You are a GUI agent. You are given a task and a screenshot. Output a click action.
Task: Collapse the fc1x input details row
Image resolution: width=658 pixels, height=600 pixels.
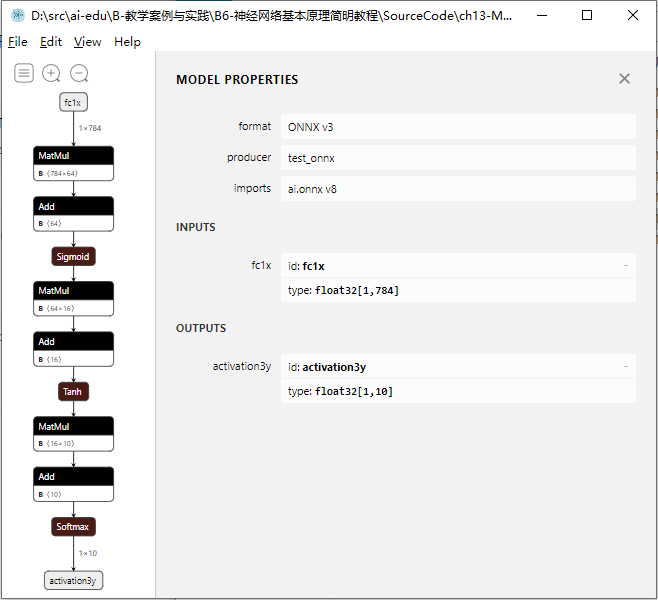[625, 266]
